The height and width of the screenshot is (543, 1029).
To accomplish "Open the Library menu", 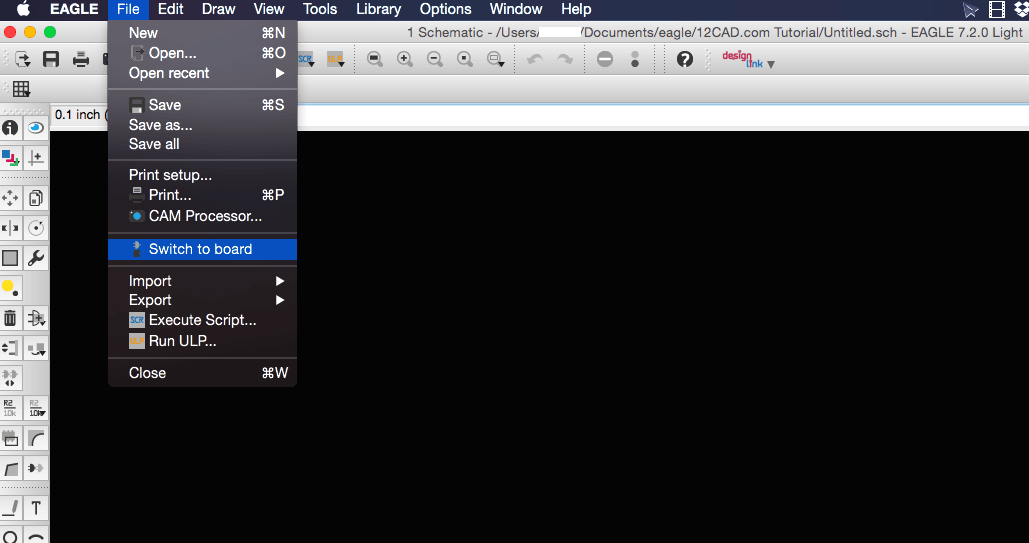I will click(379, 9).
